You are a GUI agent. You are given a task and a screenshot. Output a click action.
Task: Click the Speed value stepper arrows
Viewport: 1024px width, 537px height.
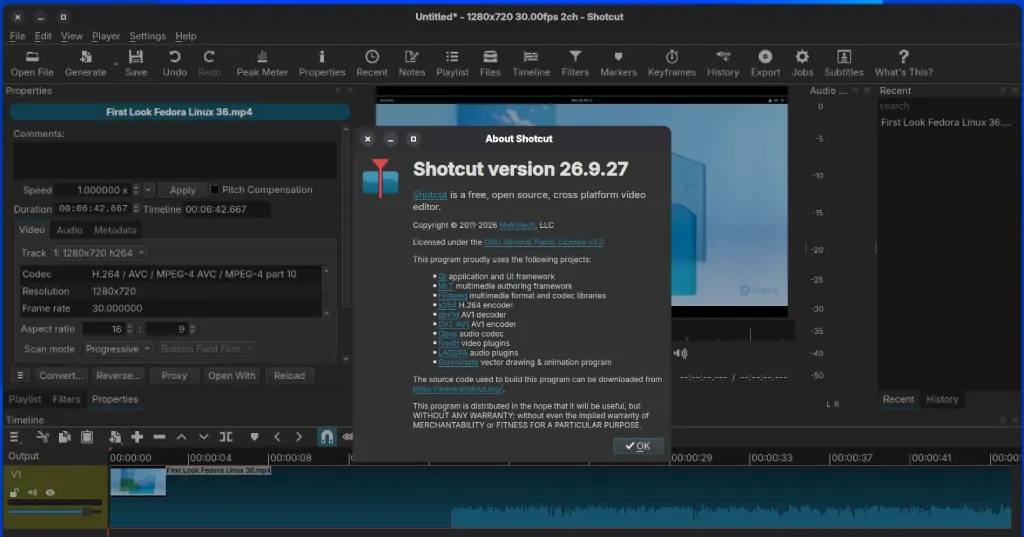coord(136,190)
